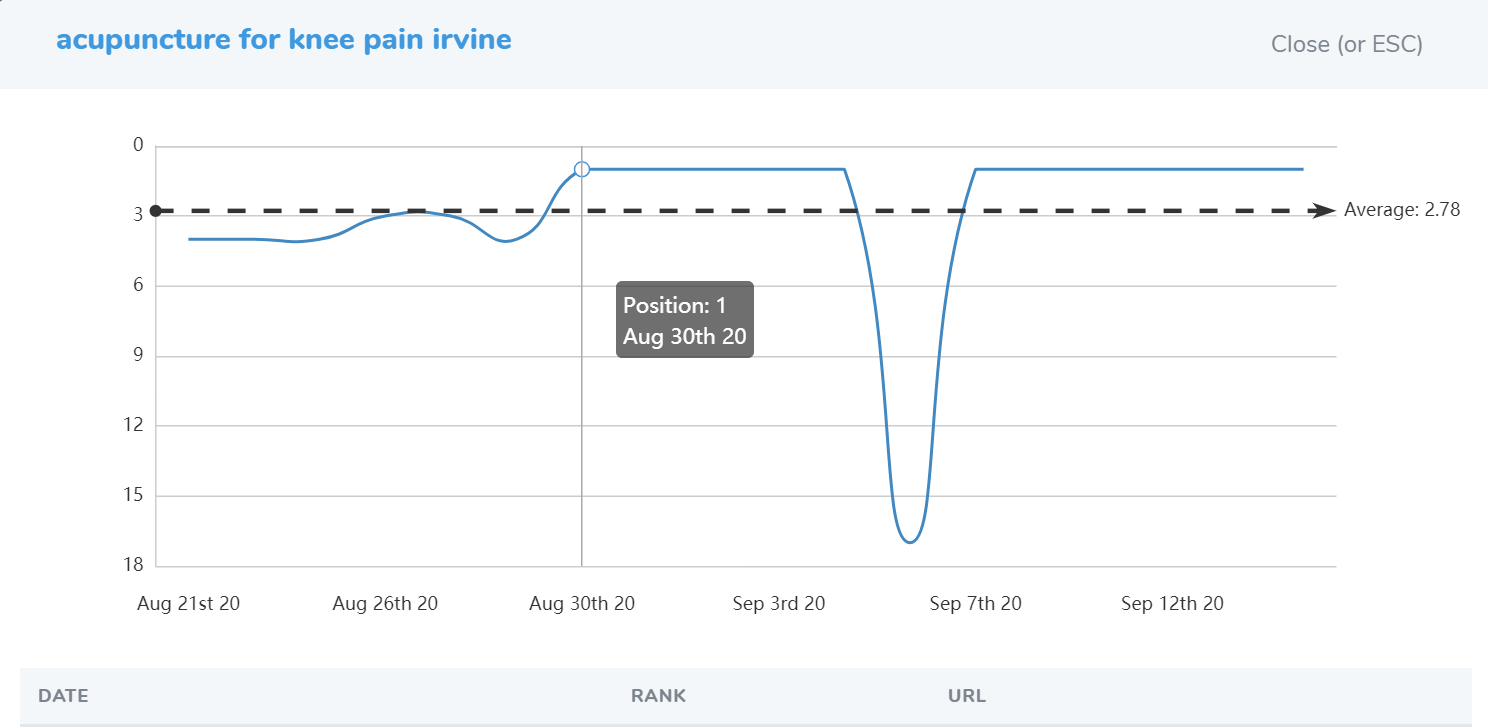Screen dimensions: 1488x728
Task: Select the 'Aug 26th 20' axis label
Action: [x=385, y=603]
